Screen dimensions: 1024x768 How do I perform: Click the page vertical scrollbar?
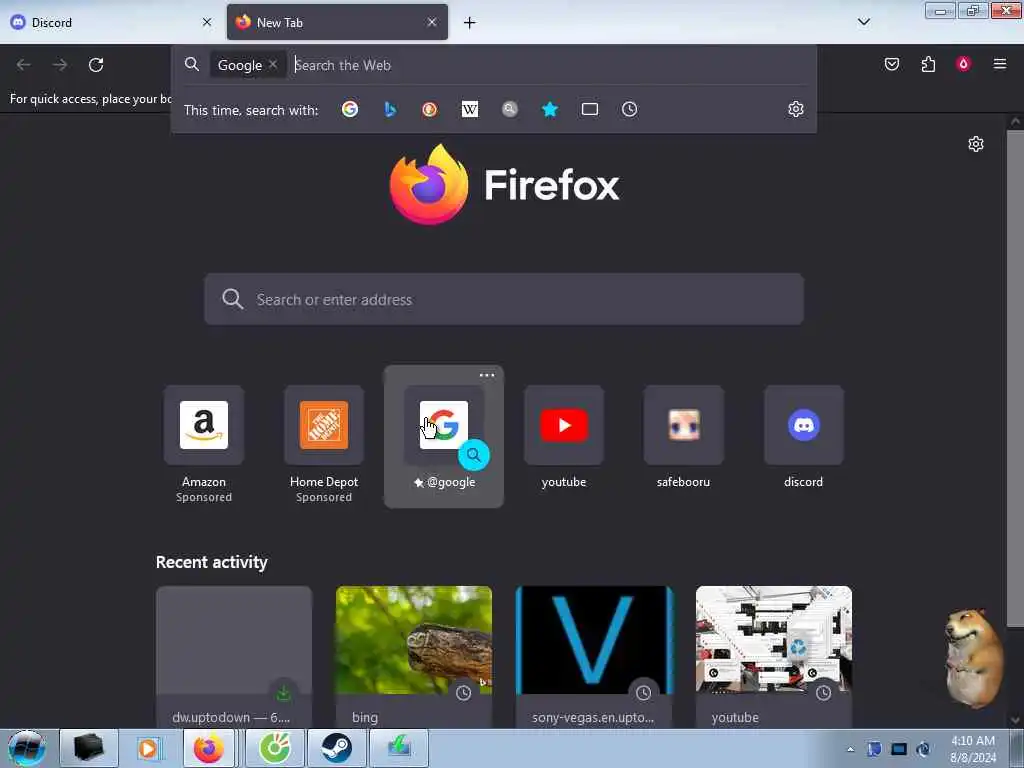(1015, 379)
